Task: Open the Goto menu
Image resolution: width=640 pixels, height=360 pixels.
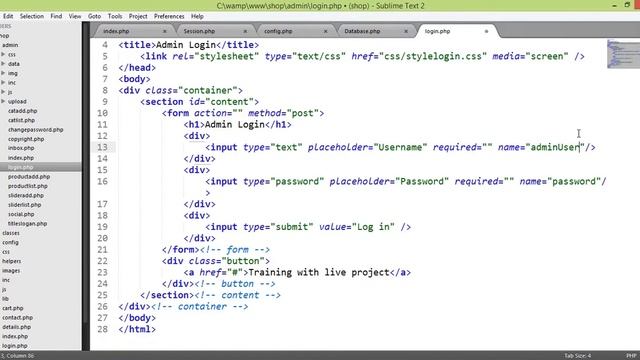Action: (94, 16)
